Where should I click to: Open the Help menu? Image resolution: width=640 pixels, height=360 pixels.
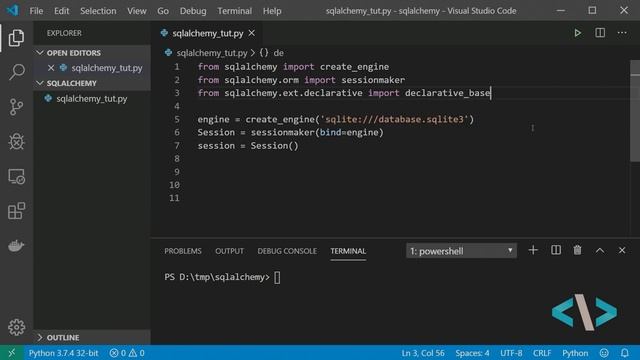[x=272, y=11]
